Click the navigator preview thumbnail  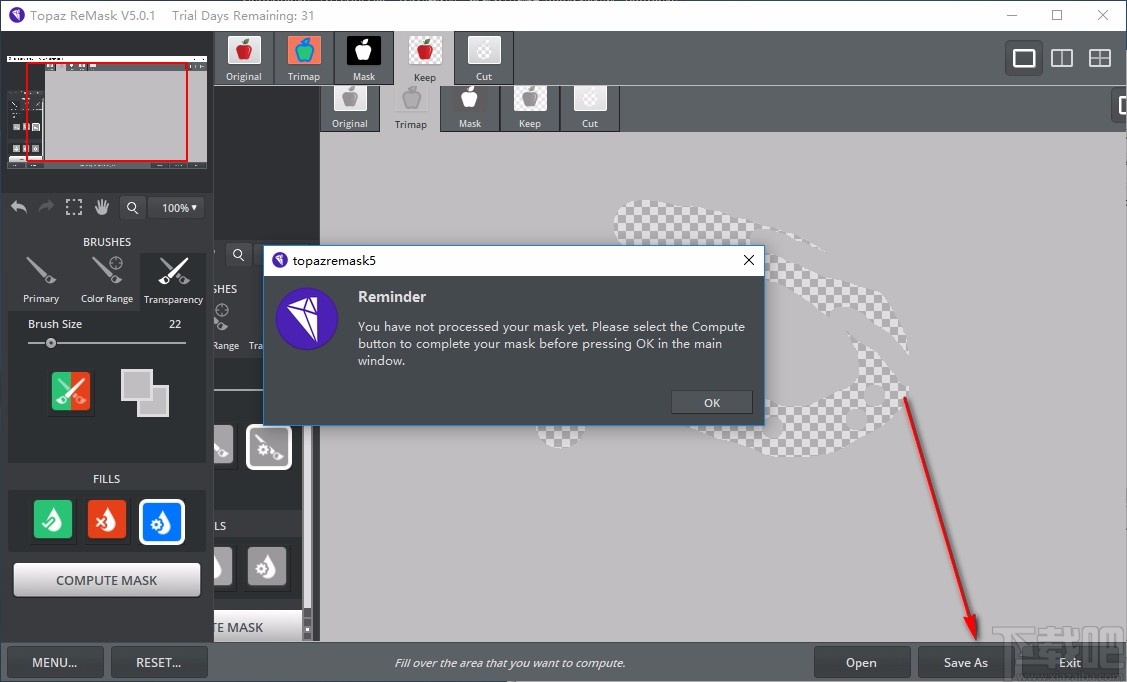[107, 111]
